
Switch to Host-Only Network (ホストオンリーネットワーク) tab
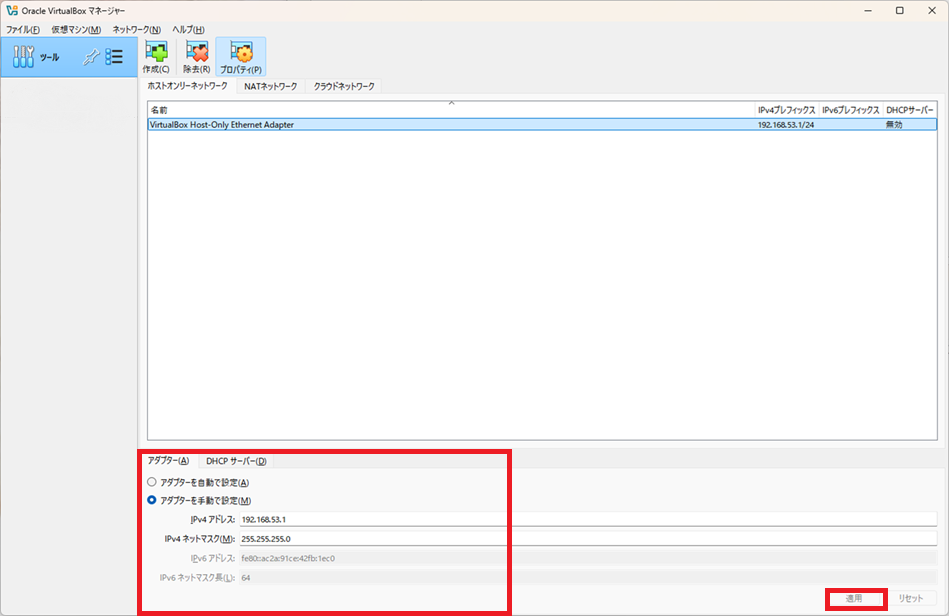point(188,86)
